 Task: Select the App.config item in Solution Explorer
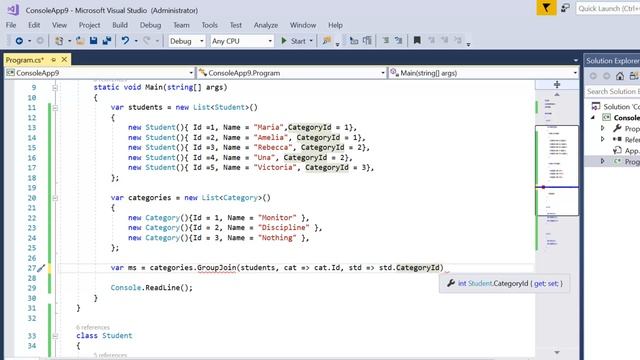click(x=627, y=151)
